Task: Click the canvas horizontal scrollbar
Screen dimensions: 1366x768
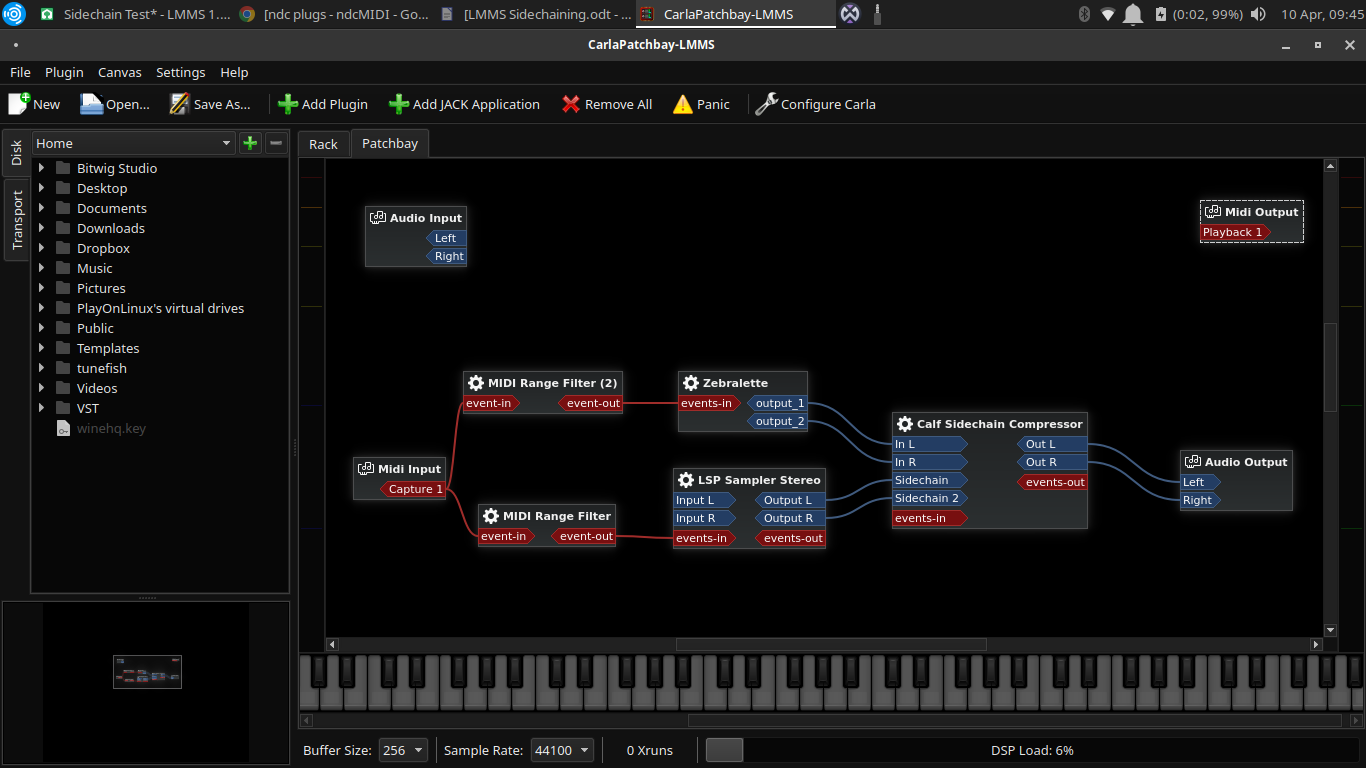Action: tap(830, 645)
